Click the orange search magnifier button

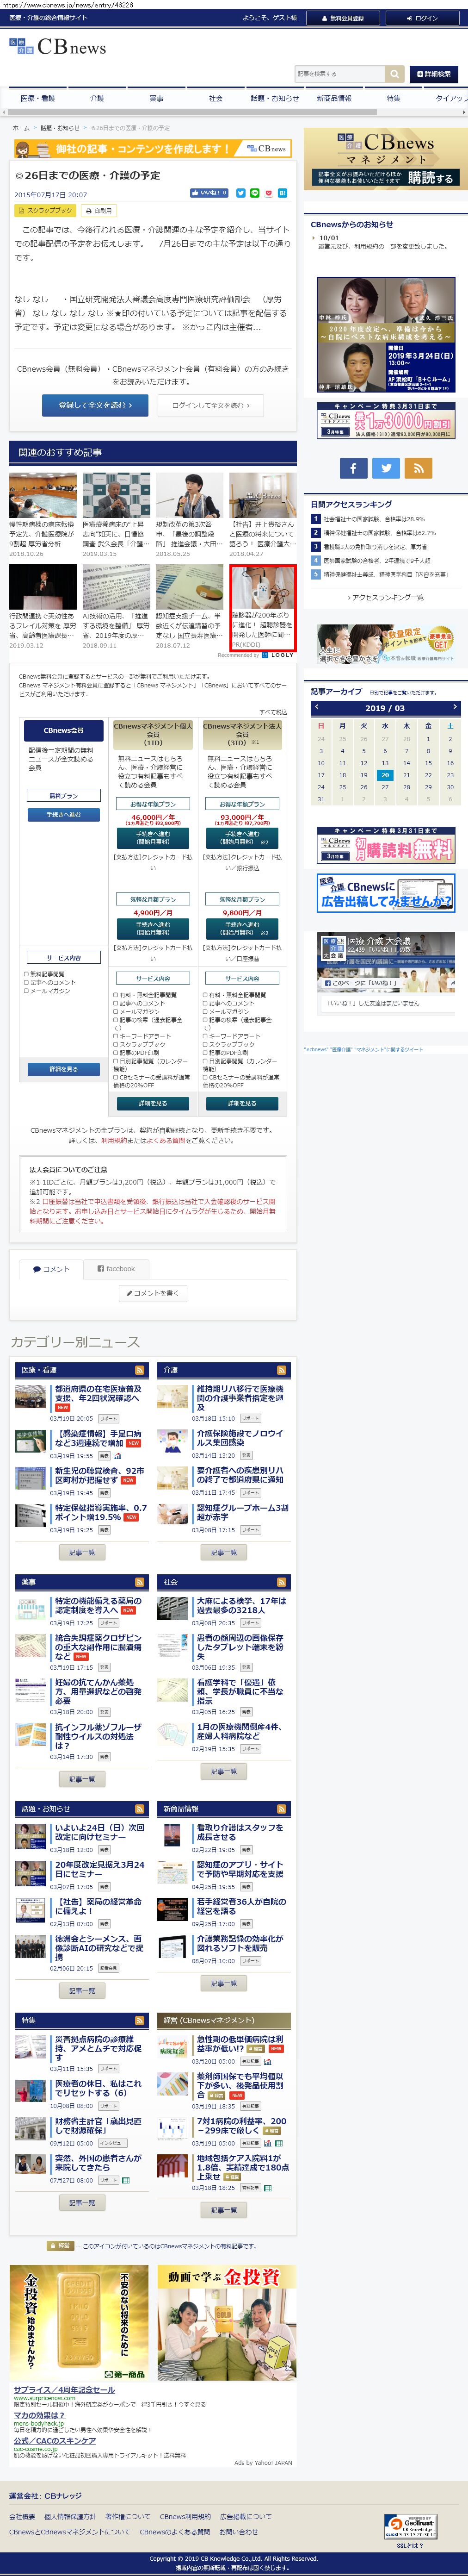coord(395,74)
